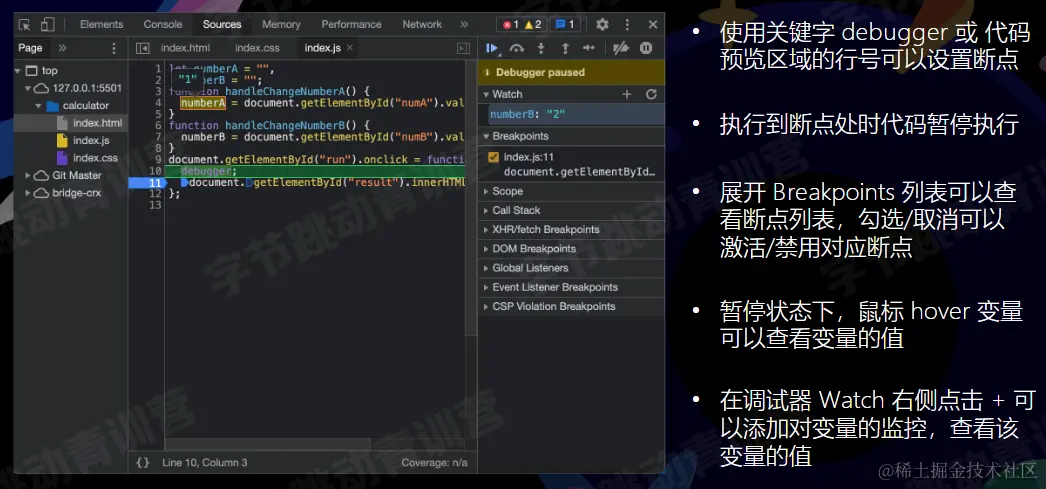Close the index.js editor tab
This screenshot has height=489, width=1046.
(x=350, y=48)
